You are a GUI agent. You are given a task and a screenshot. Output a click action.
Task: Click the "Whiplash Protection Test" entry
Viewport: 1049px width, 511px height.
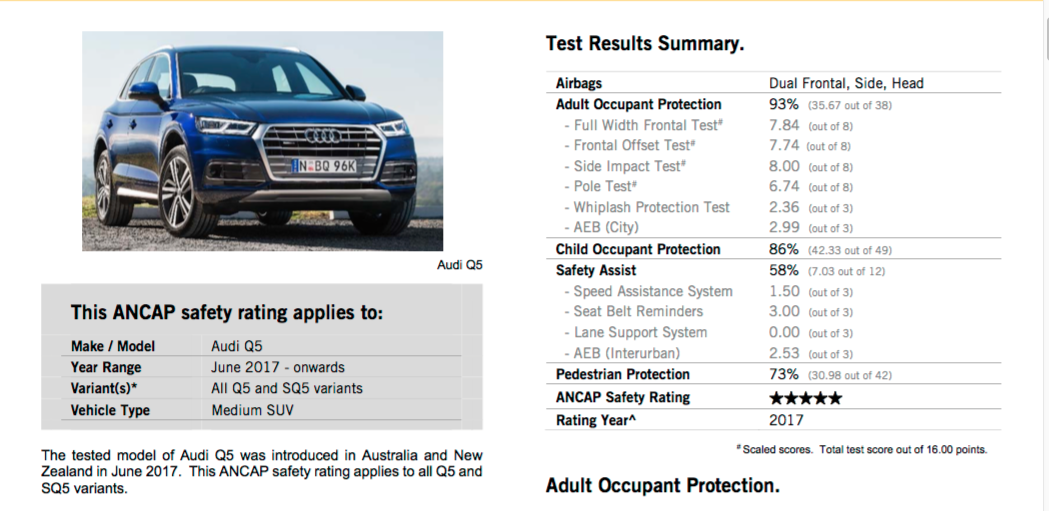click(x=651, y=208)
